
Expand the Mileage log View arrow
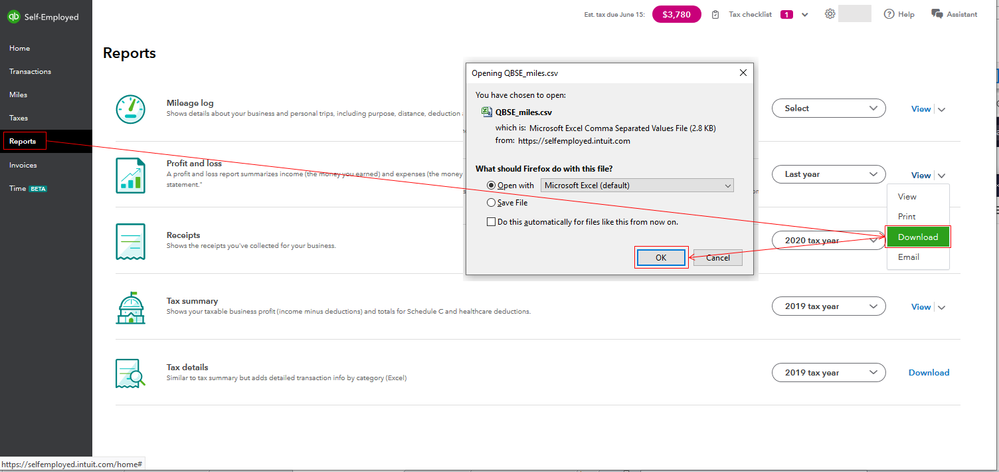[x=942, y=110]
